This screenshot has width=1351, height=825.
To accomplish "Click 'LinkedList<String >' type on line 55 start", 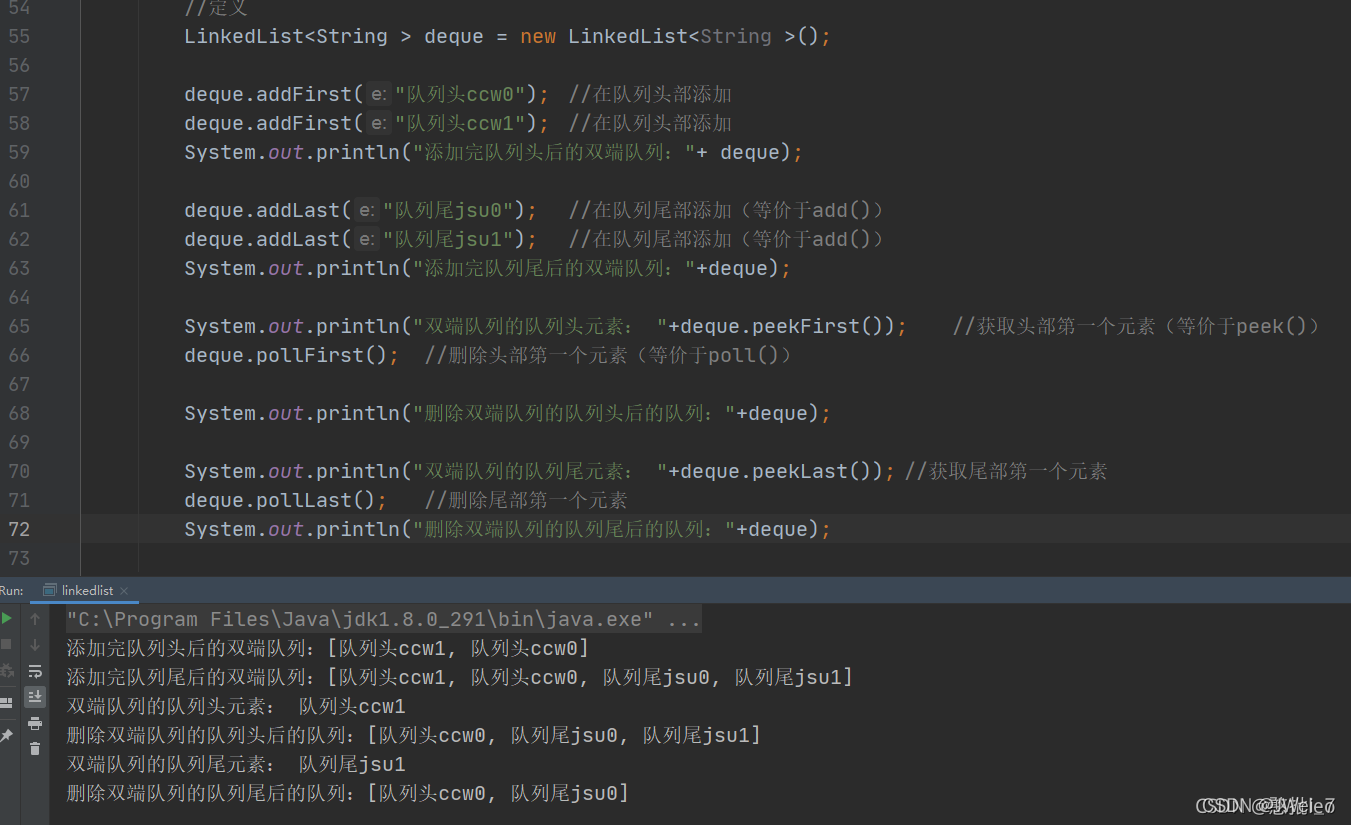I will point(298,36).
